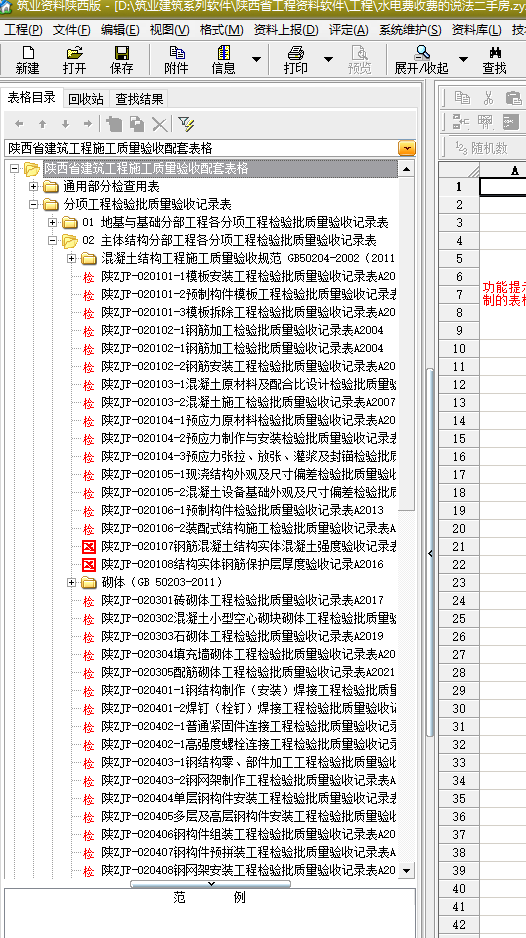The image size is (526, 938).
Task: Switch to the 查找结果 tab
Action: (x=139, y=99)
